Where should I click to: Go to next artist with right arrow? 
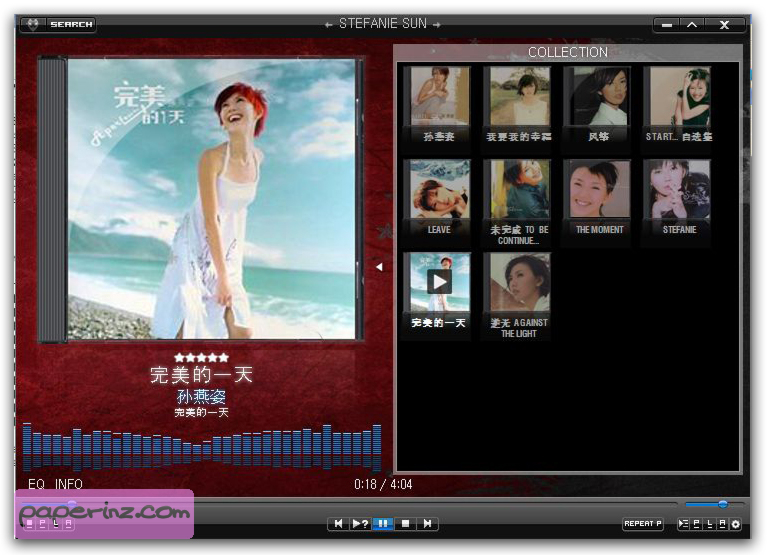436,24
